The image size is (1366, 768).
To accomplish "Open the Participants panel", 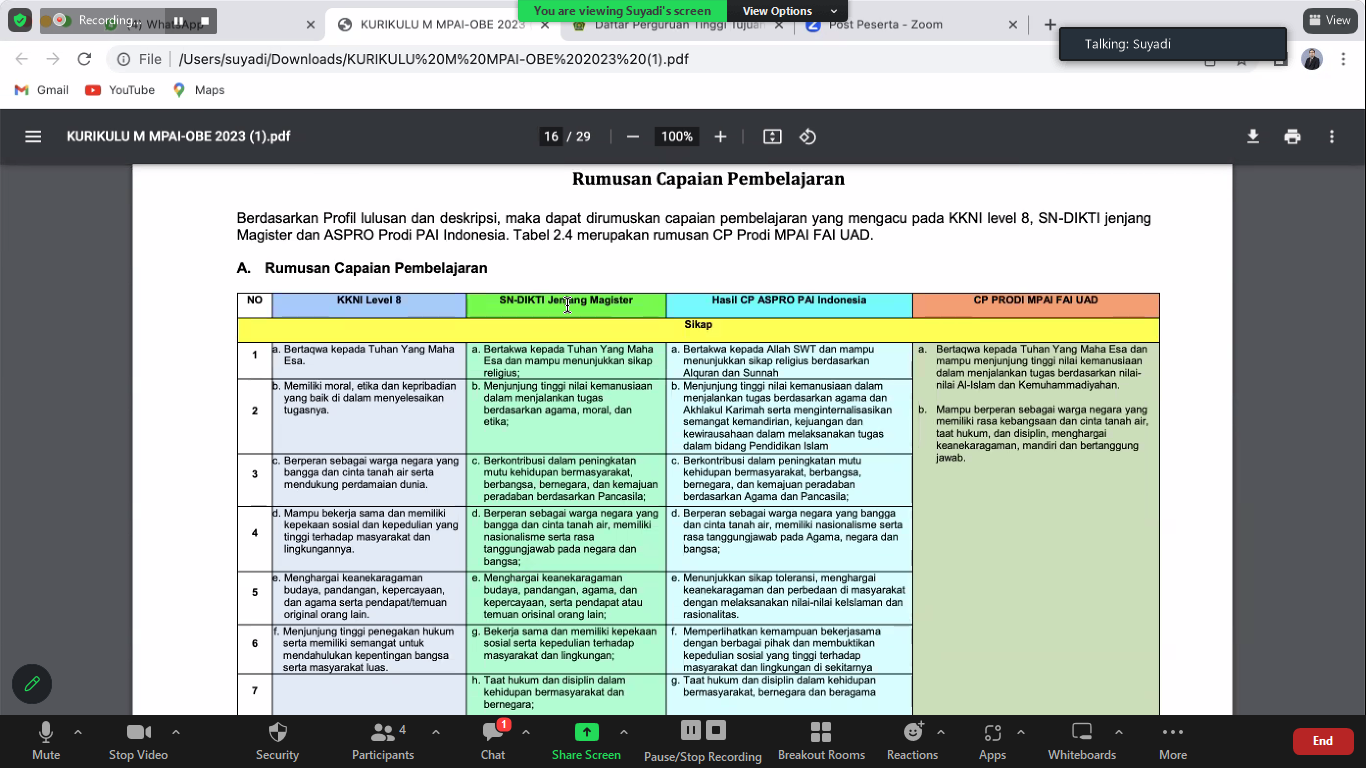I will tap(383, 741).
